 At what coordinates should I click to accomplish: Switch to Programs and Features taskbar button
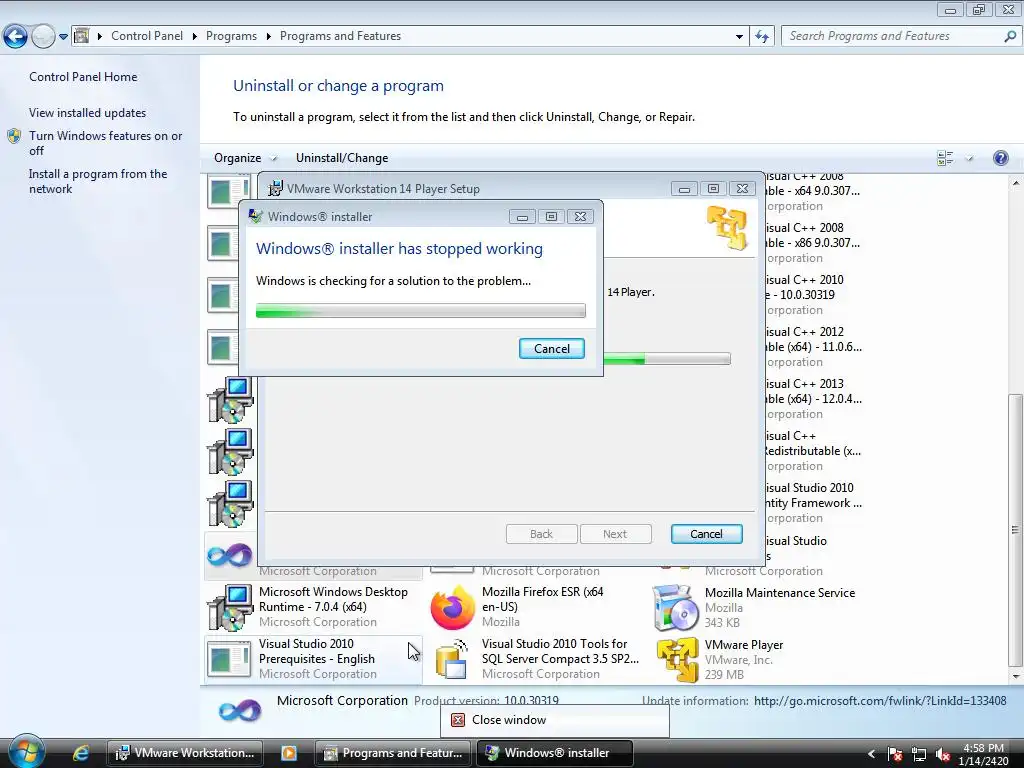393,753
